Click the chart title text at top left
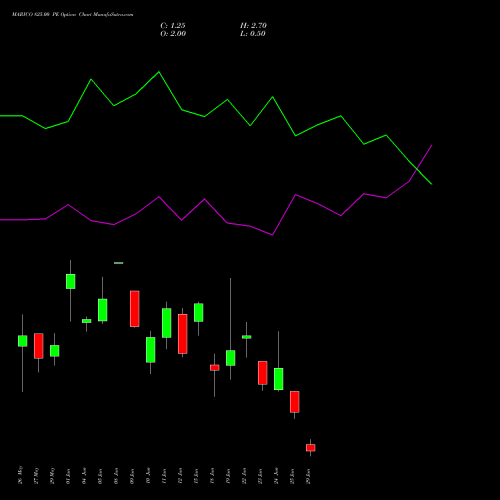500x500 pixels. pyautogui.click(x=73, y=15)
